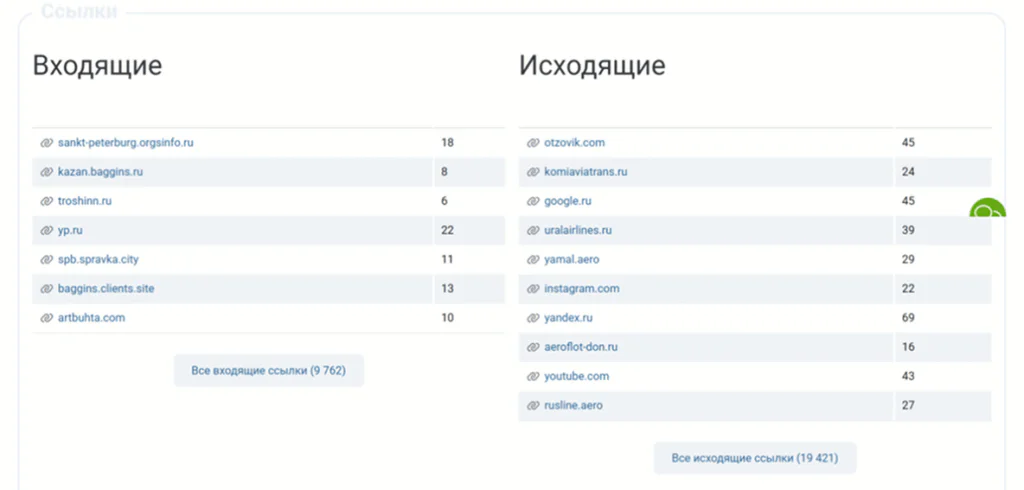Show all incoming links (9 762)
The image size is (1024, 490).
pos(268,371)
